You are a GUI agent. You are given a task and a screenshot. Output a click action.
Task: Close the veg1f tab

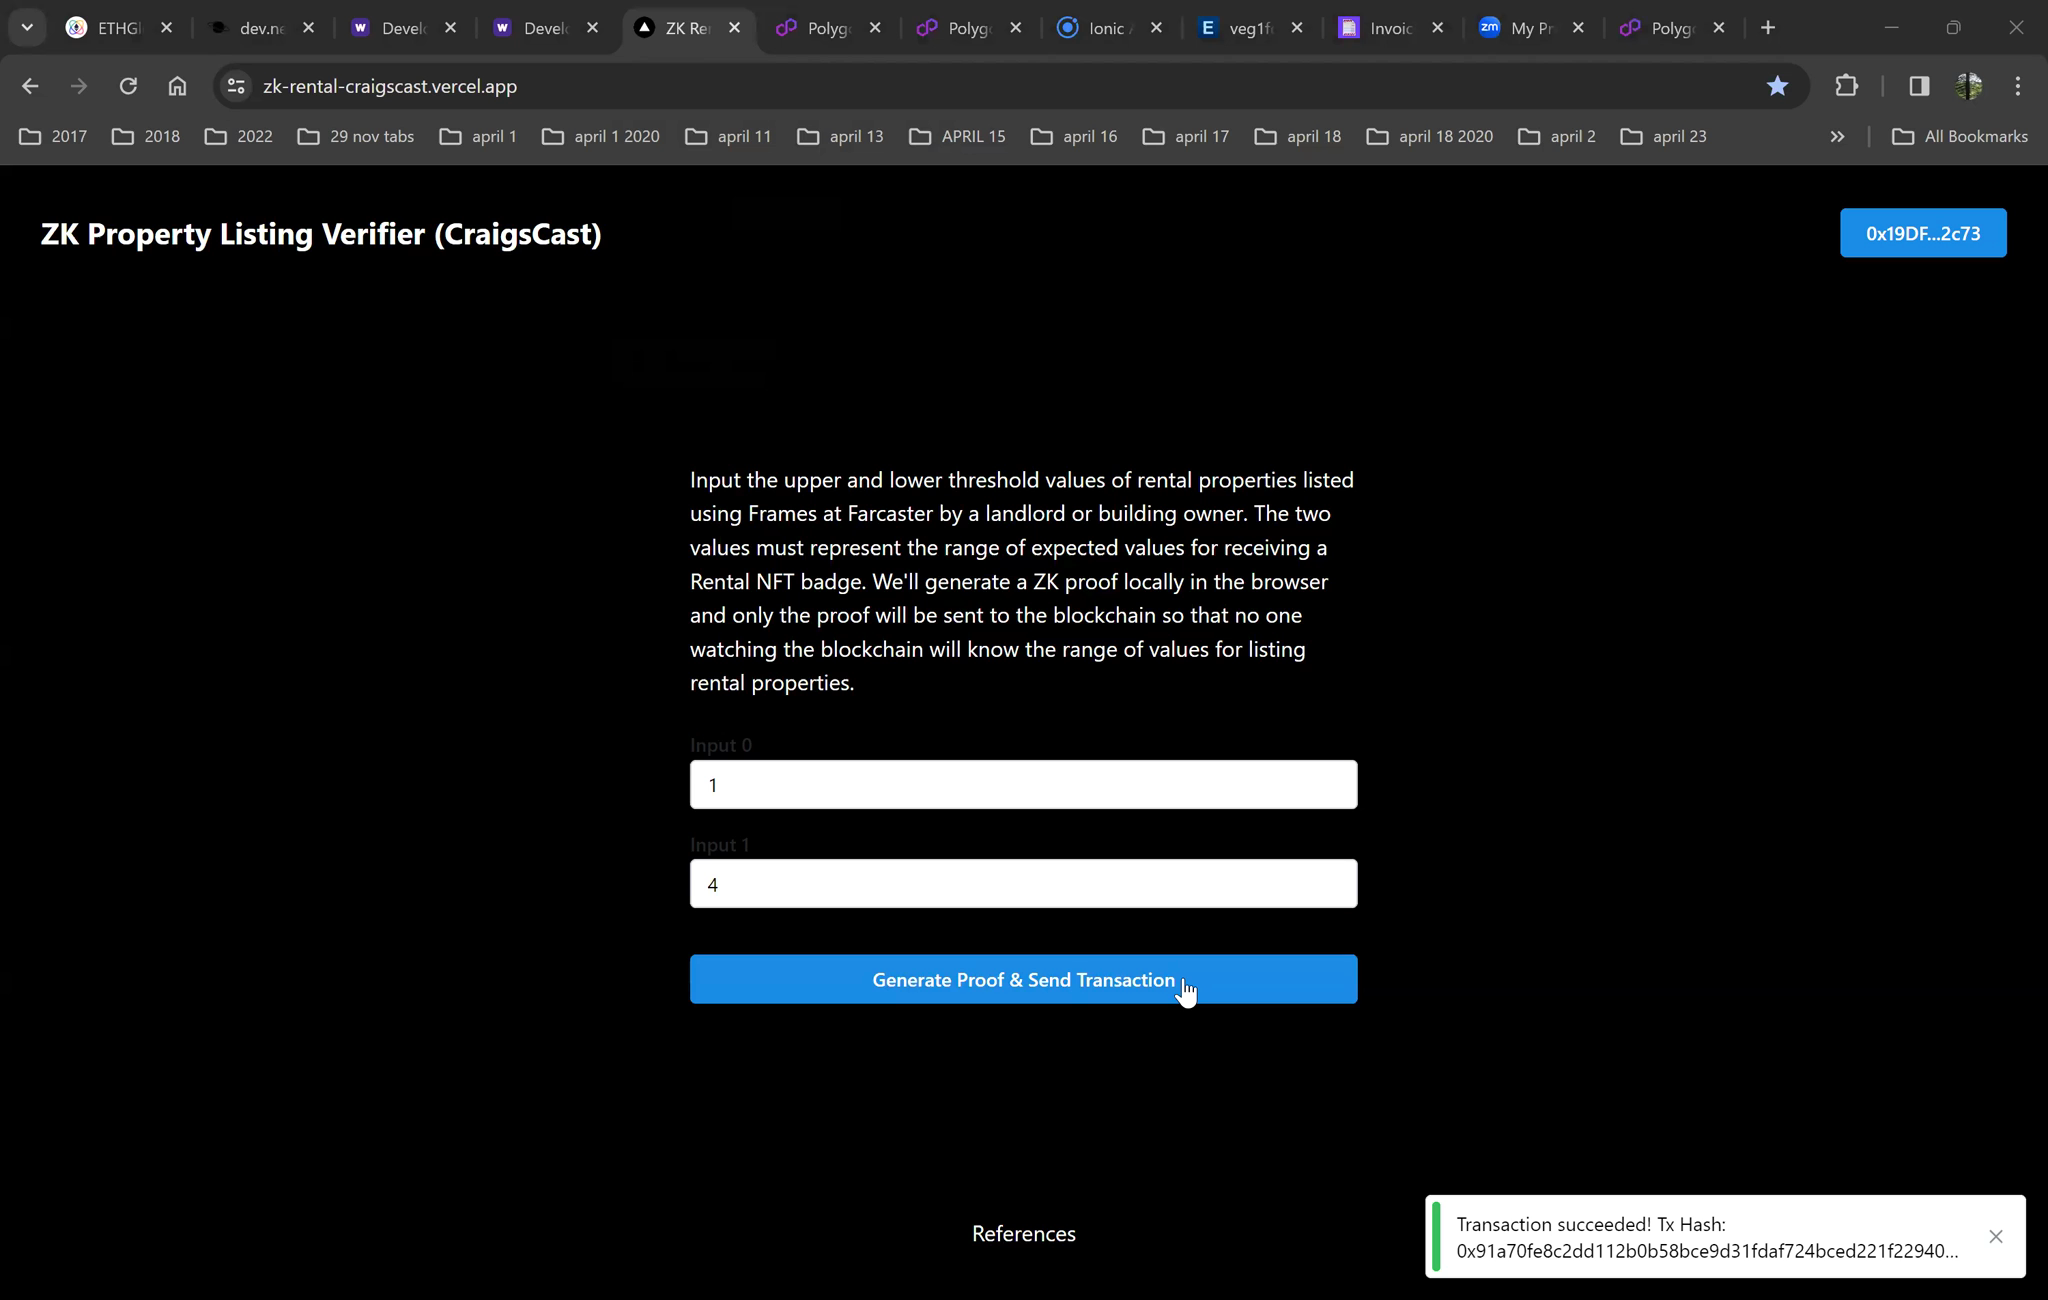(x=1297, y=28)
